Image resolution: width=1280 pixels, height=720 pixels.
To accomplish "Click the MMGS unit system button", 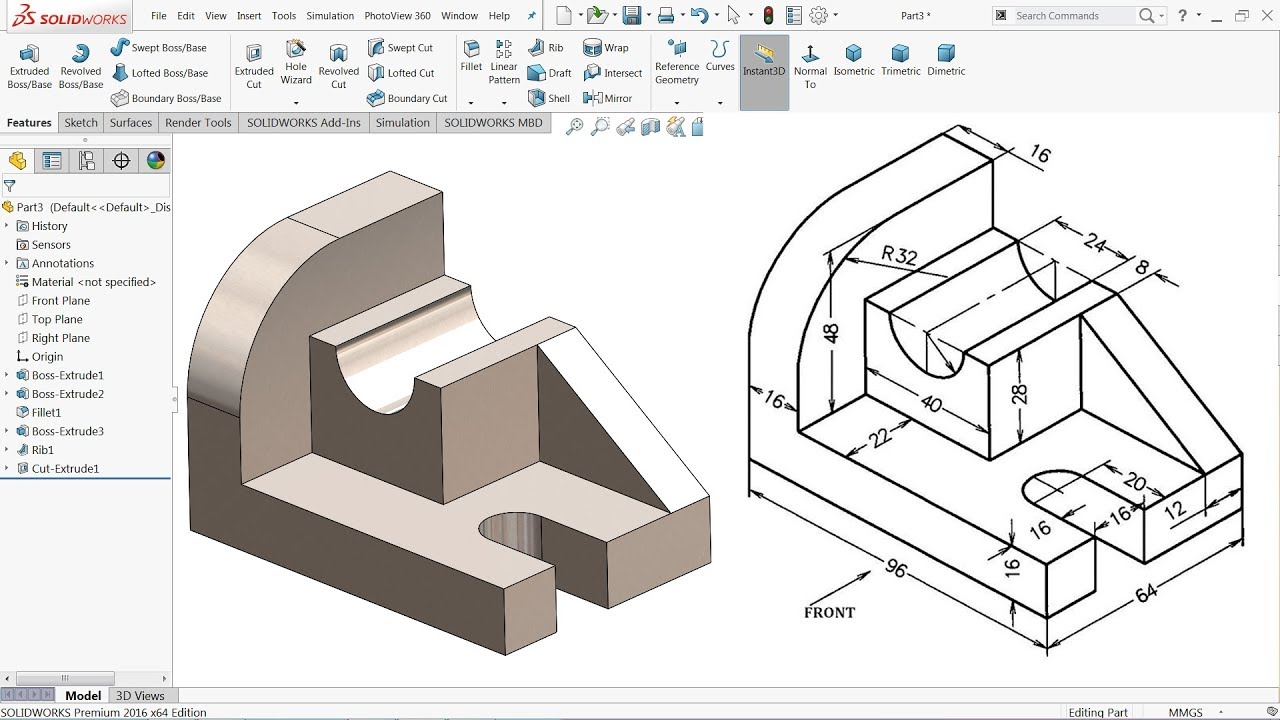I will (1186, 713).
